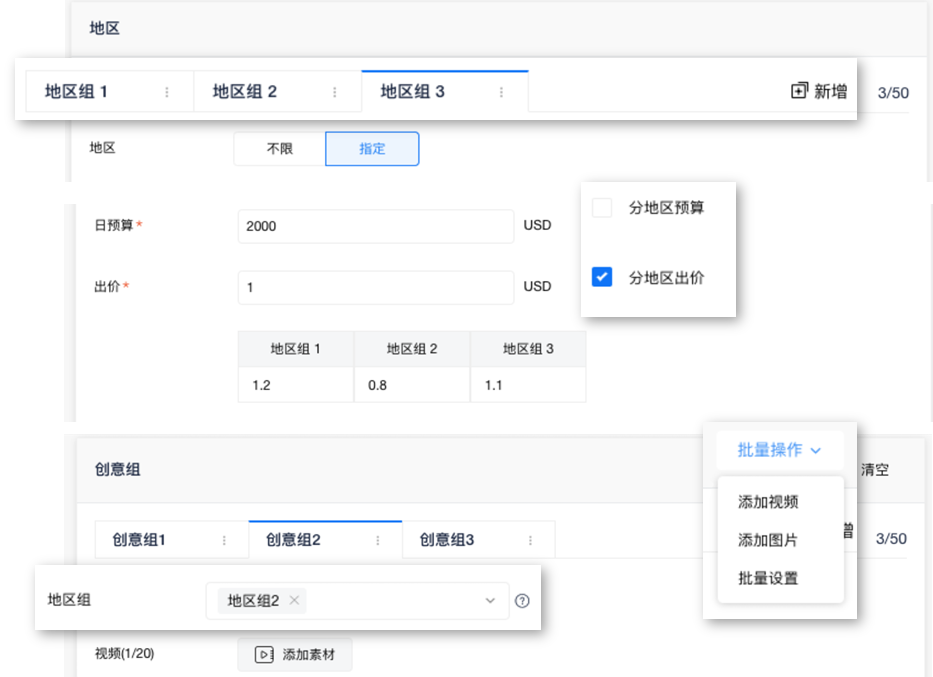Click the 新增 add icon to create region group
This screenshot has width=933, height=677.
[798, 91]
